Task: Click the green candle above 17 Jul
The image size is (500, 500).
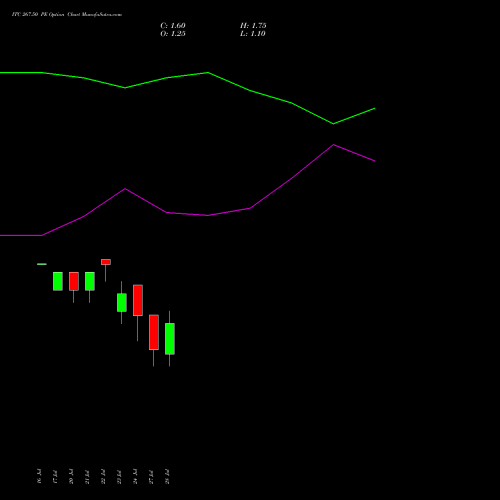Action: 58,281
